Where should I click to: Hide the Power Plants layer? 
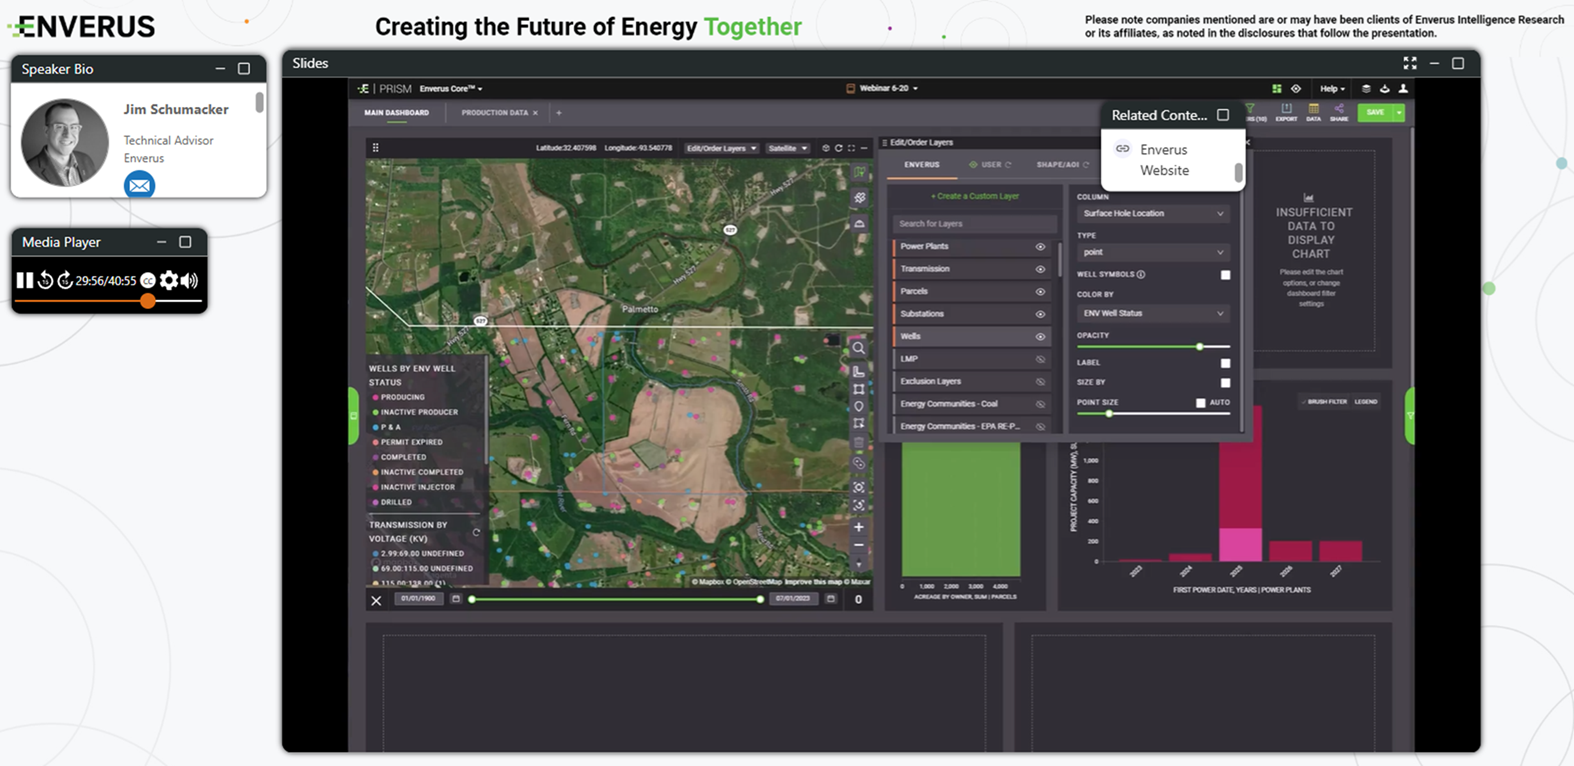(x=1040, y=247)
